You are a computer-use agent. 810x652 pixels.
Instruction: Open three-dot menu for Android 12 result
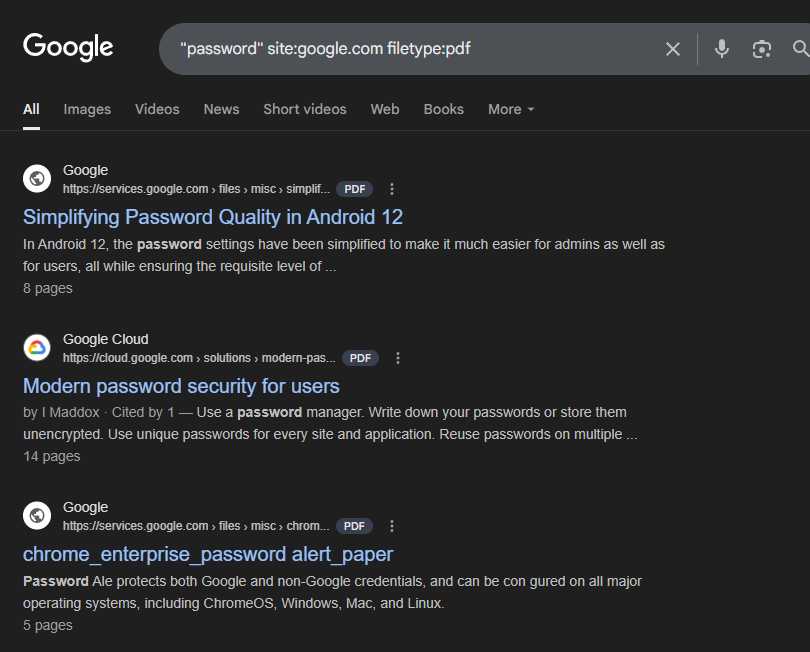coord(392,189)
